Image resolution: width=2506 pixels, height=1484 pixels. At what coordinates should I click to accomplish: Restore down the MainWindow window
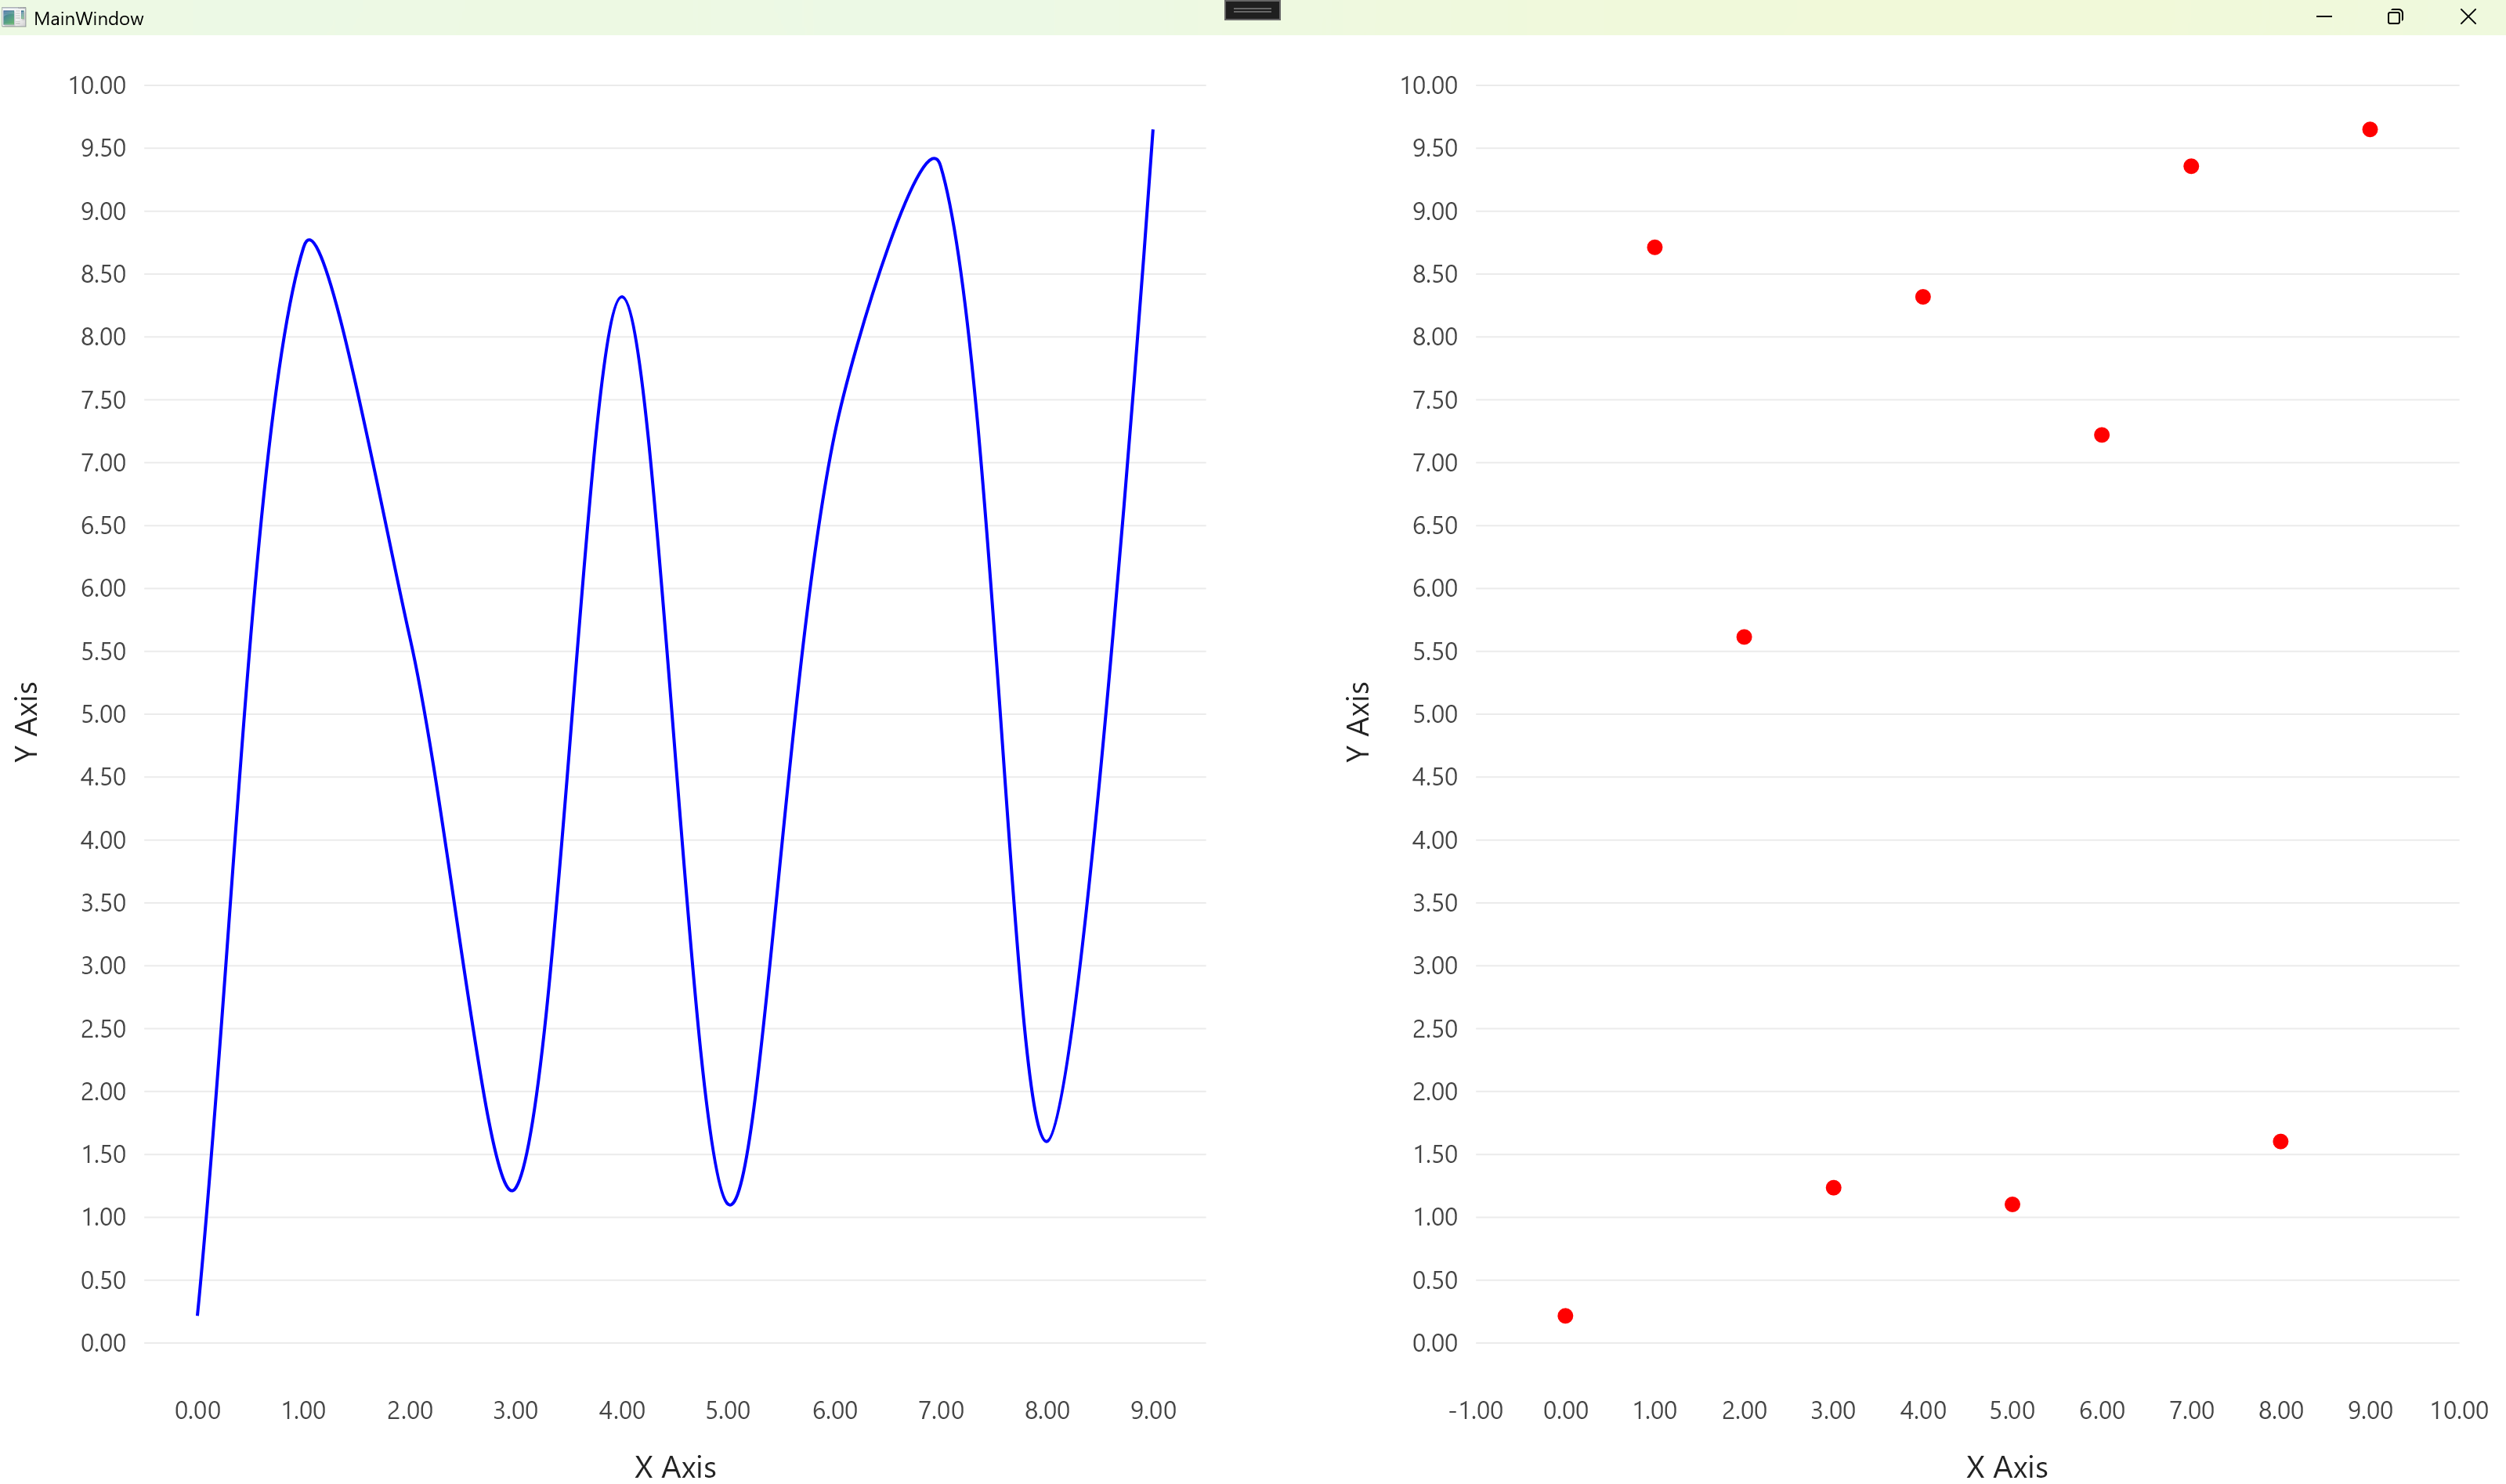[2395, 17]
